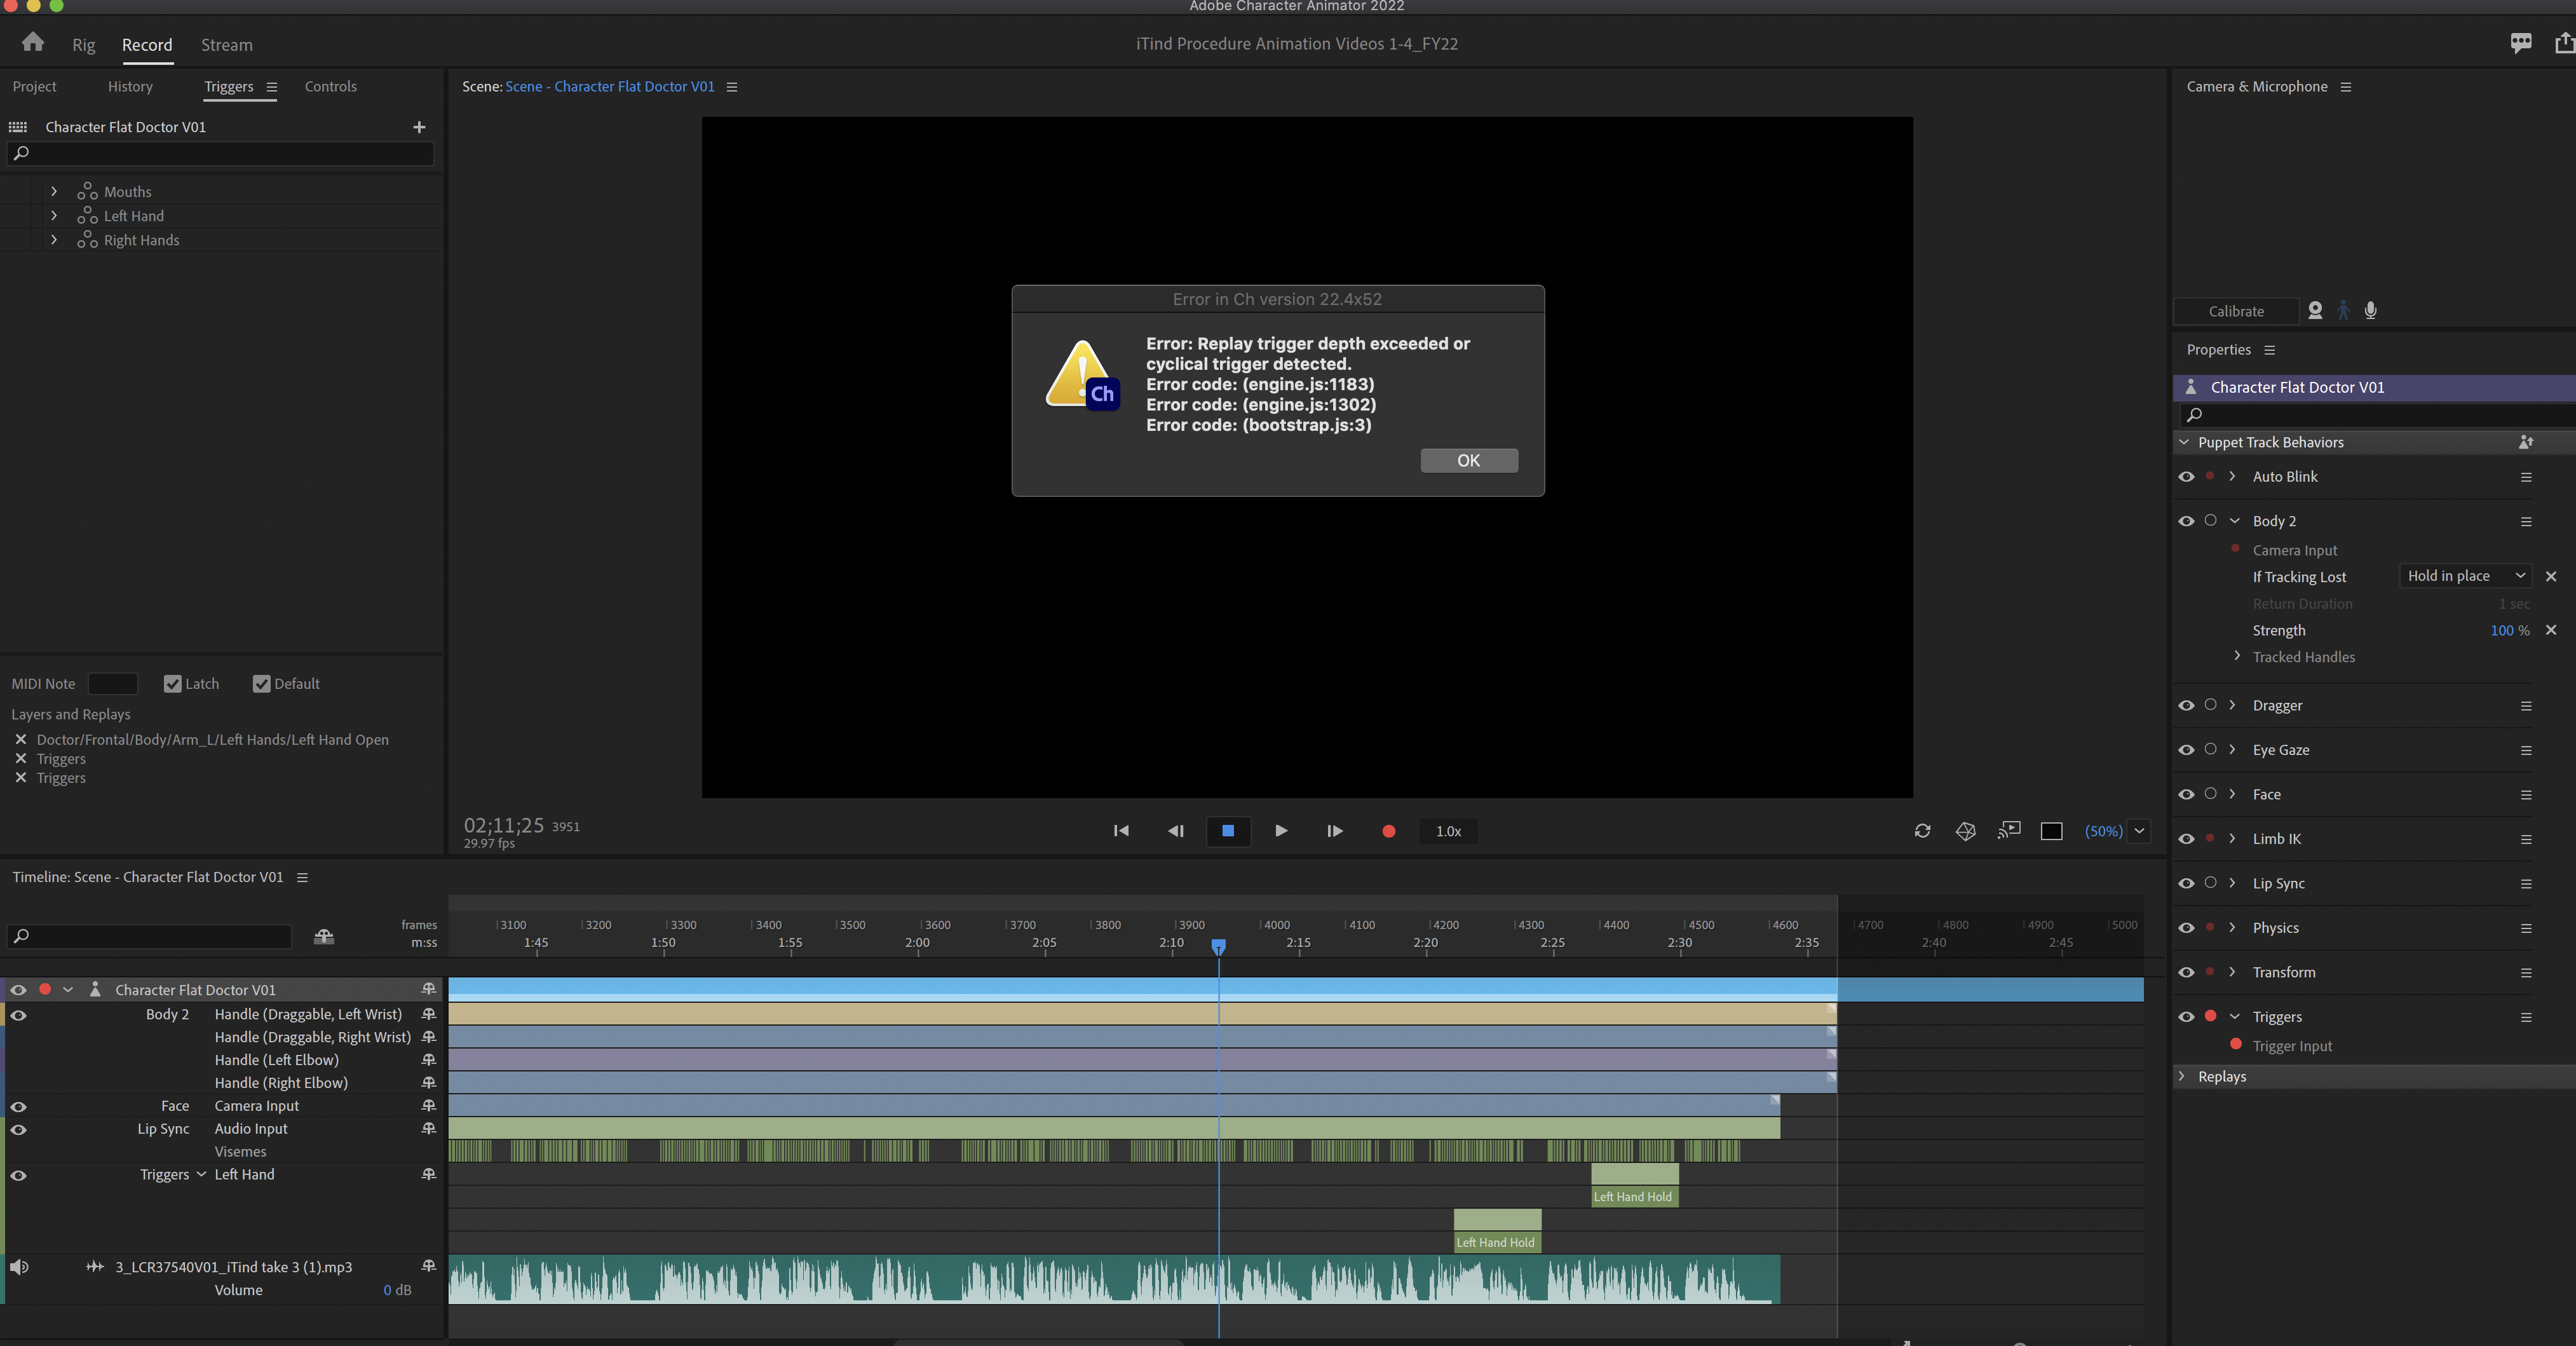Switch to the Stream tab
The image size is (2576, 1346).
coord(226,44)
